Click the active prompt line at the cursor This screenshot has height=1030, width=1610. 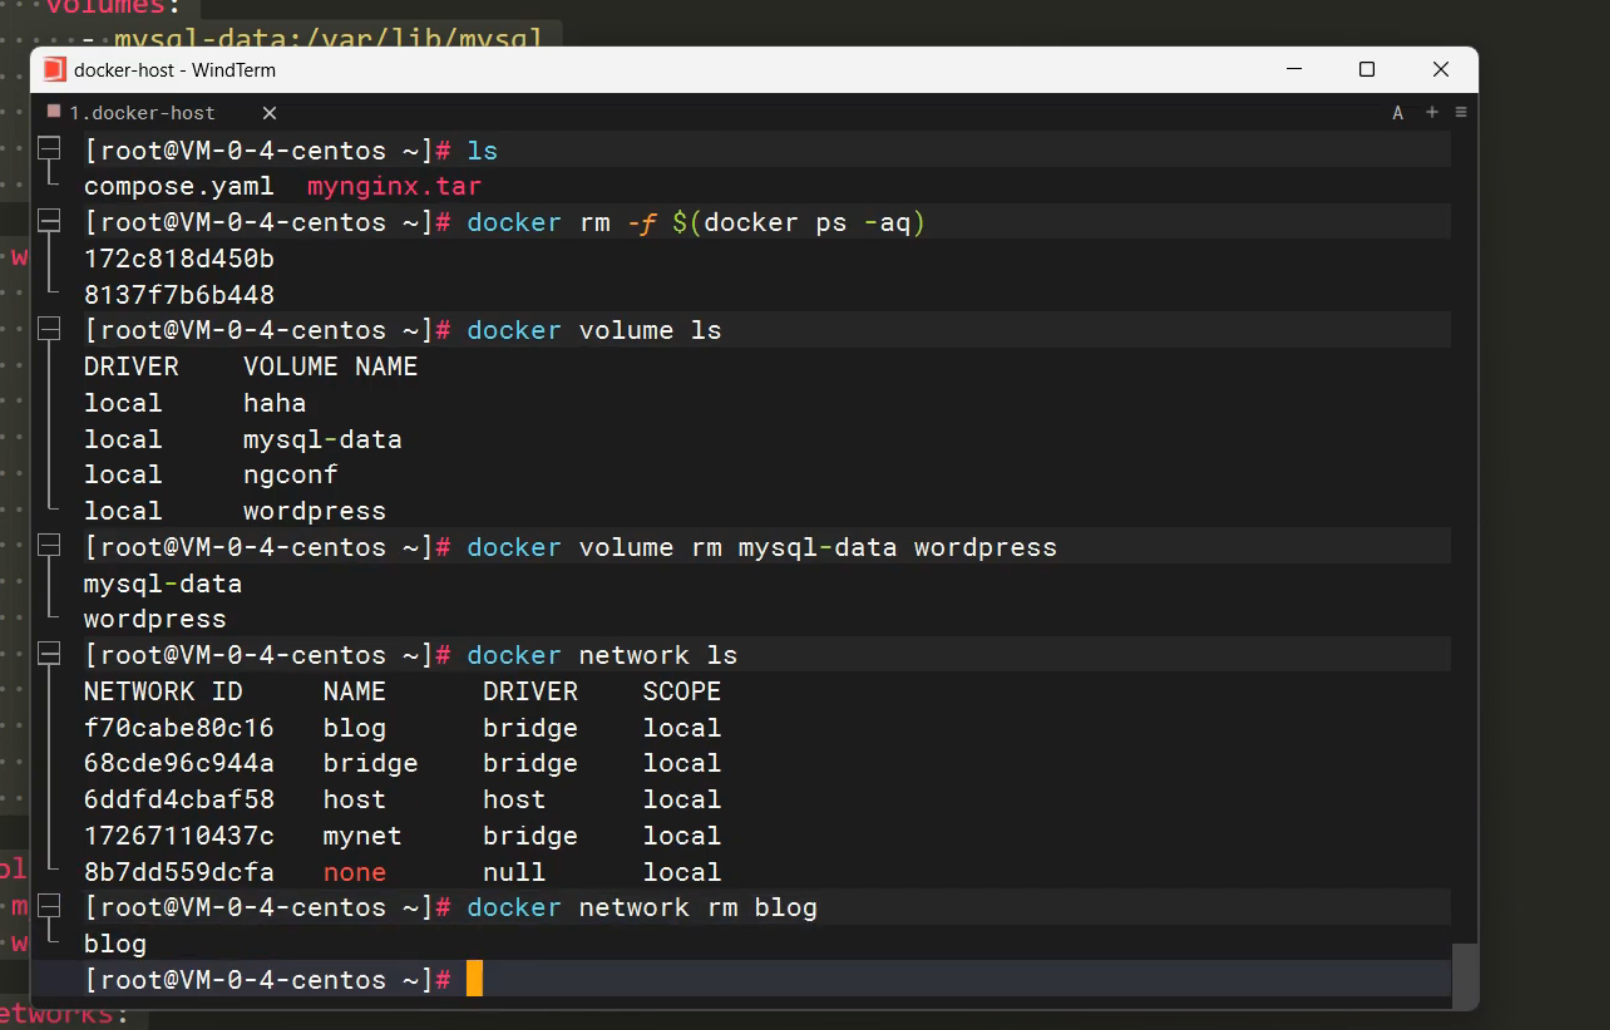pyautogui.click(x=474, y=979)
